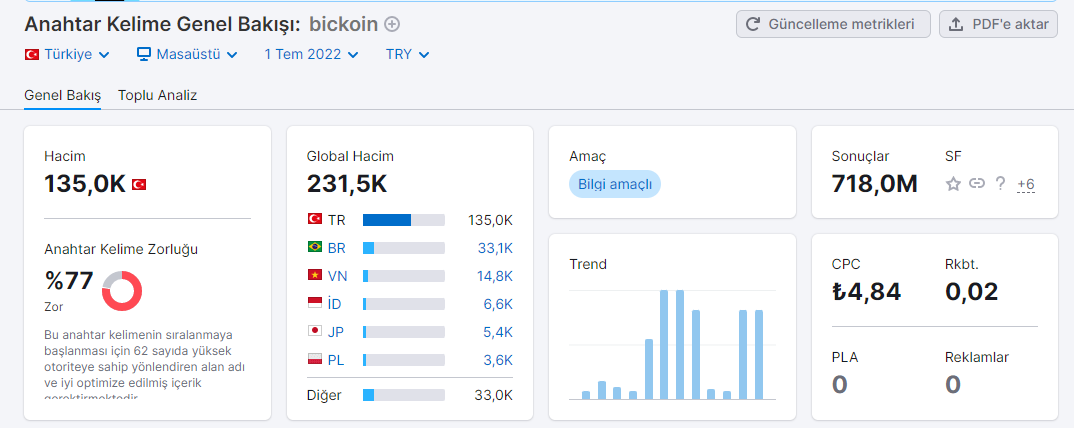Viewport: 1074px width, 428px height.
Task: Click the question mark icon under SF
Action: [x=1001, y=184]
